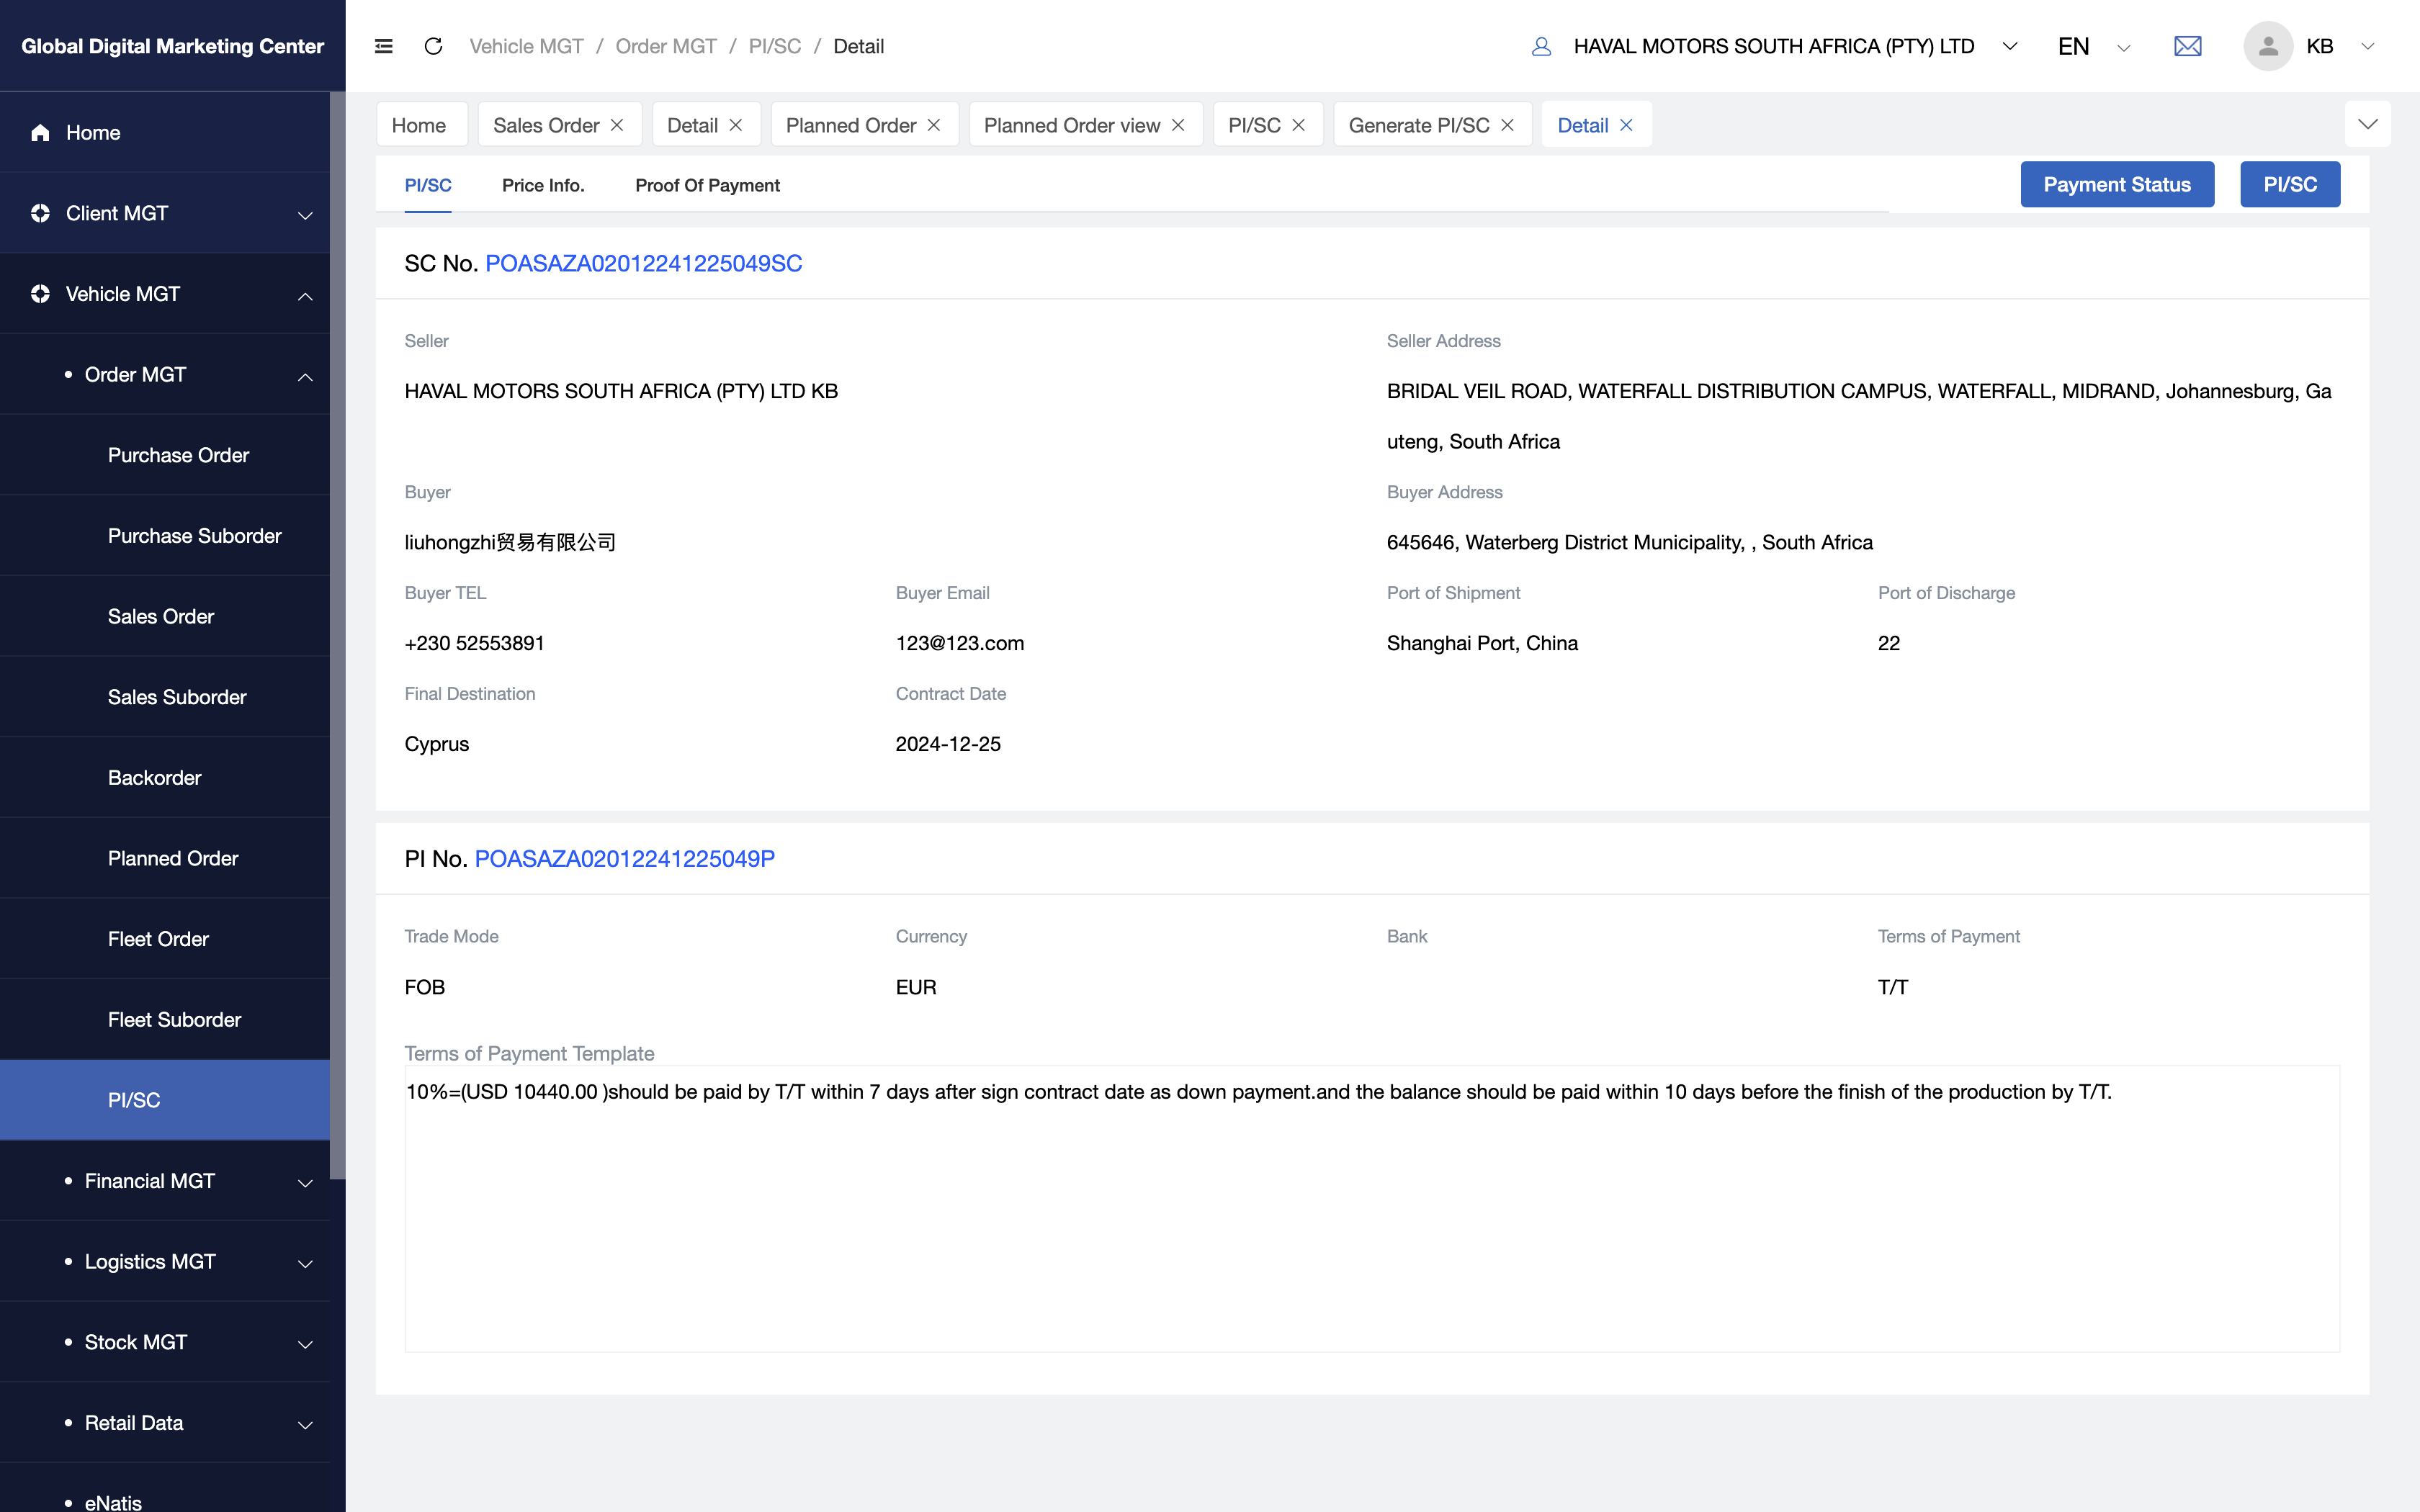Click the KB user avatar

click(x=2267, y=46)
